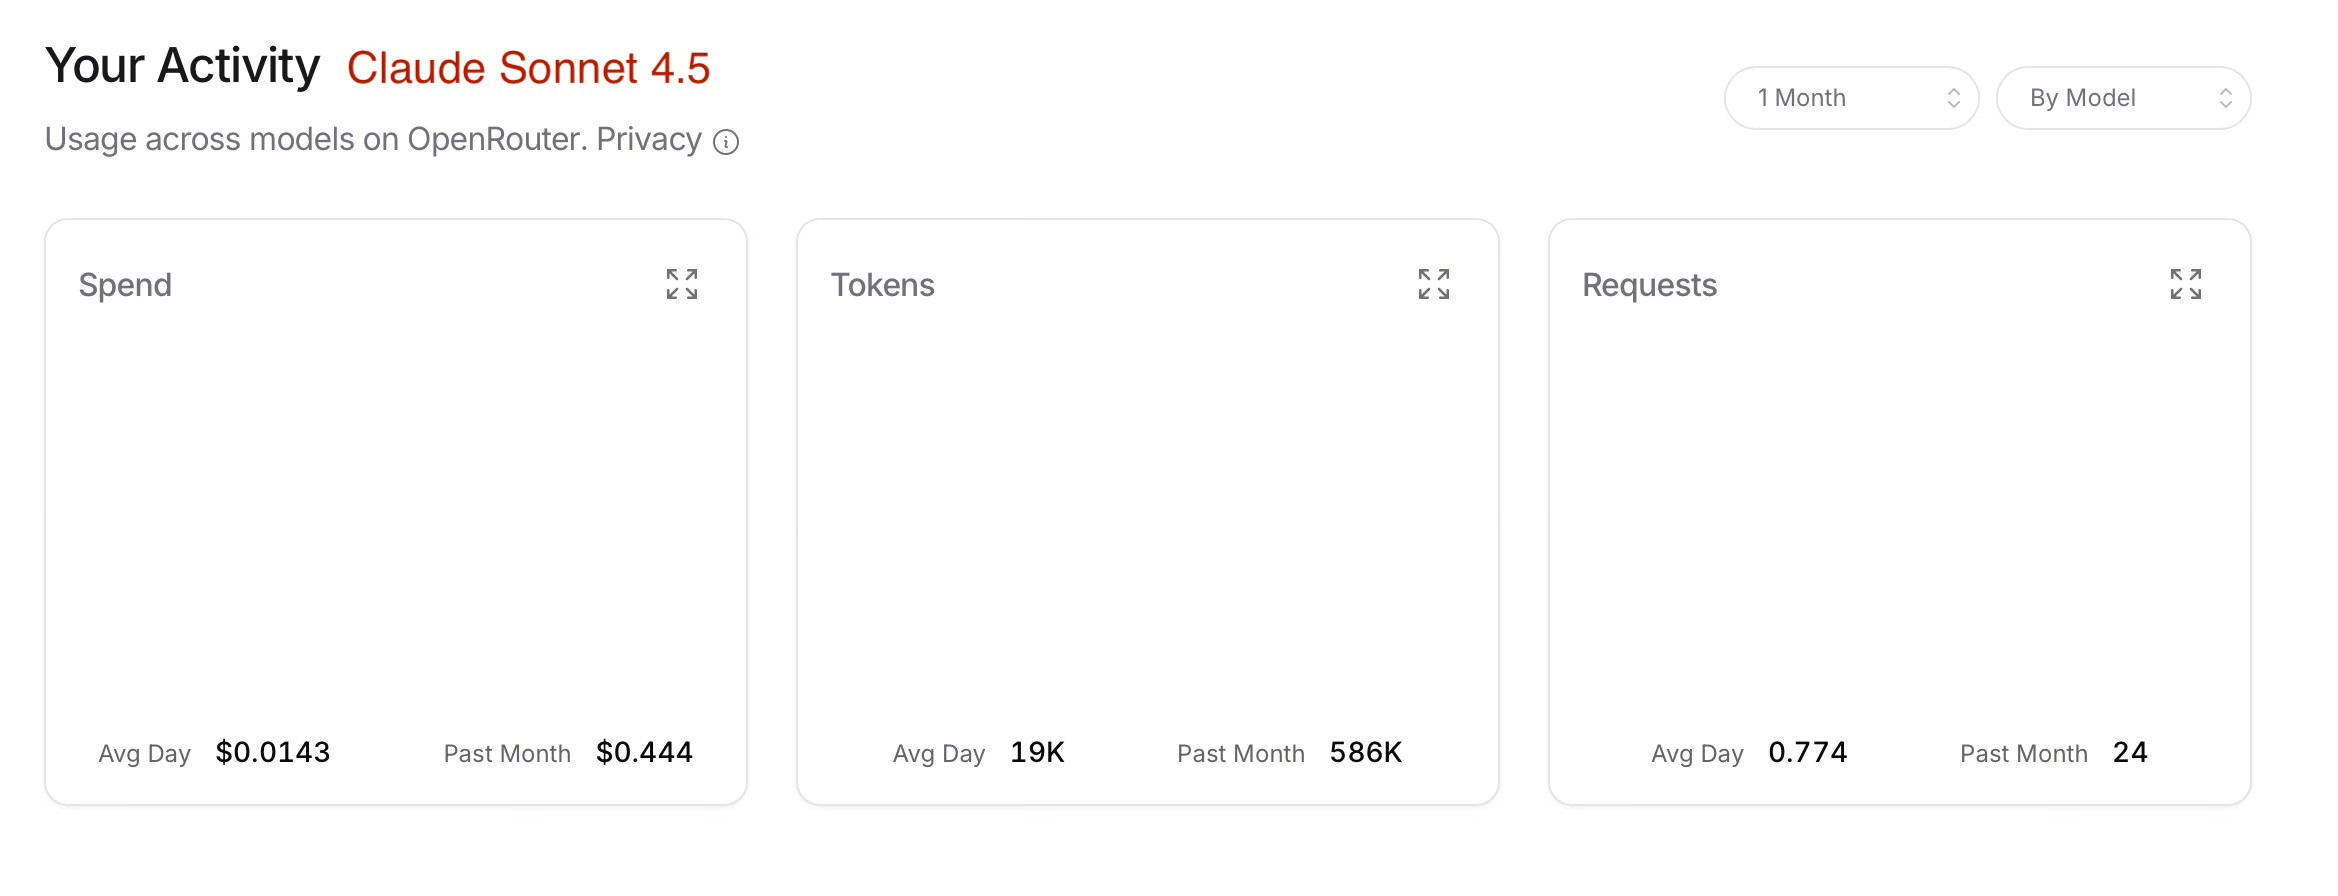The image size is (2338, 896).
Task: Click the Avg Day tokens value 19K
Action: click(1036, 752)
